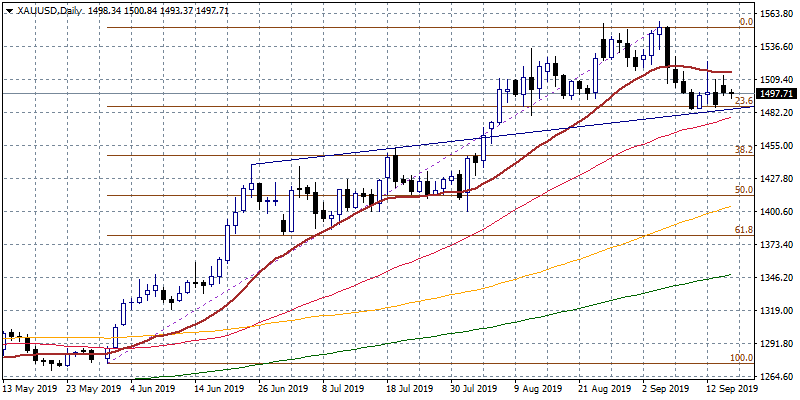Click the 1536.60 price axis value
800x400 pixels.
coord(777,46)
